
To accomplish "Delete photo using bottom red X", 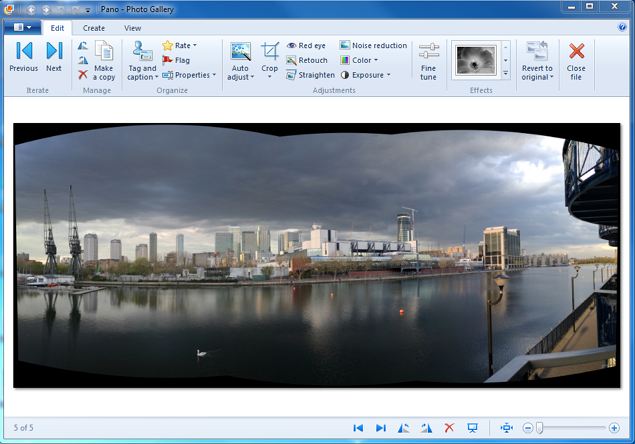I will point(449,428).
